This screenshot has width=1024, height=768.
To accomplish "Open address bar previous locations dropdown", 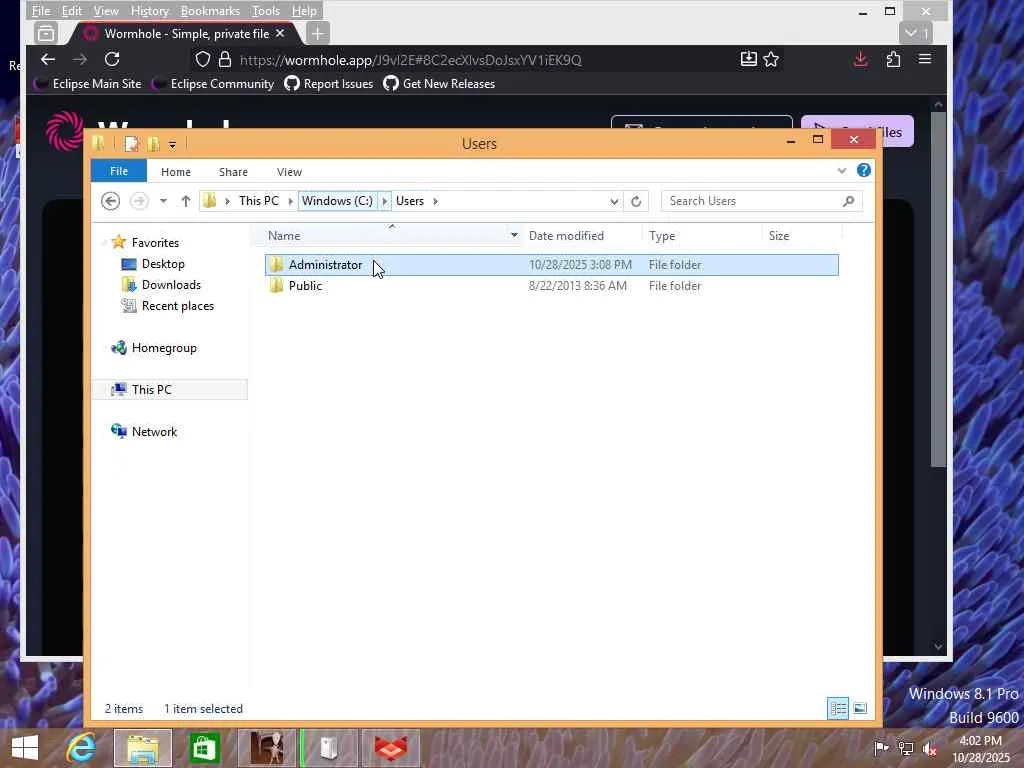I will (614, 201).
